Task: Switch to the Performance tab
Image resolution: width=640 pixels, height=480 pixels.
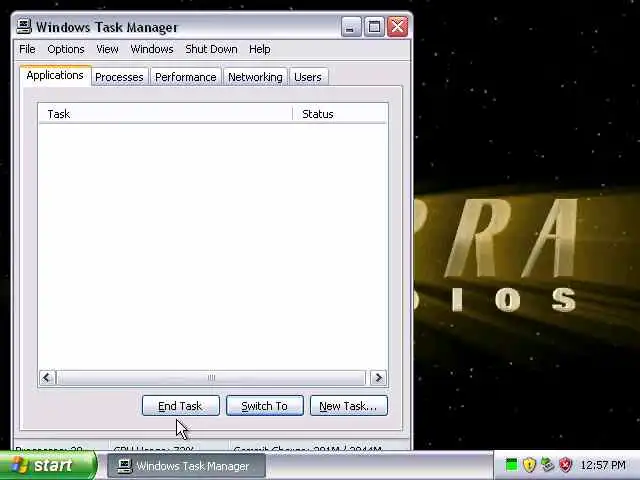Action: coord(186,77)
